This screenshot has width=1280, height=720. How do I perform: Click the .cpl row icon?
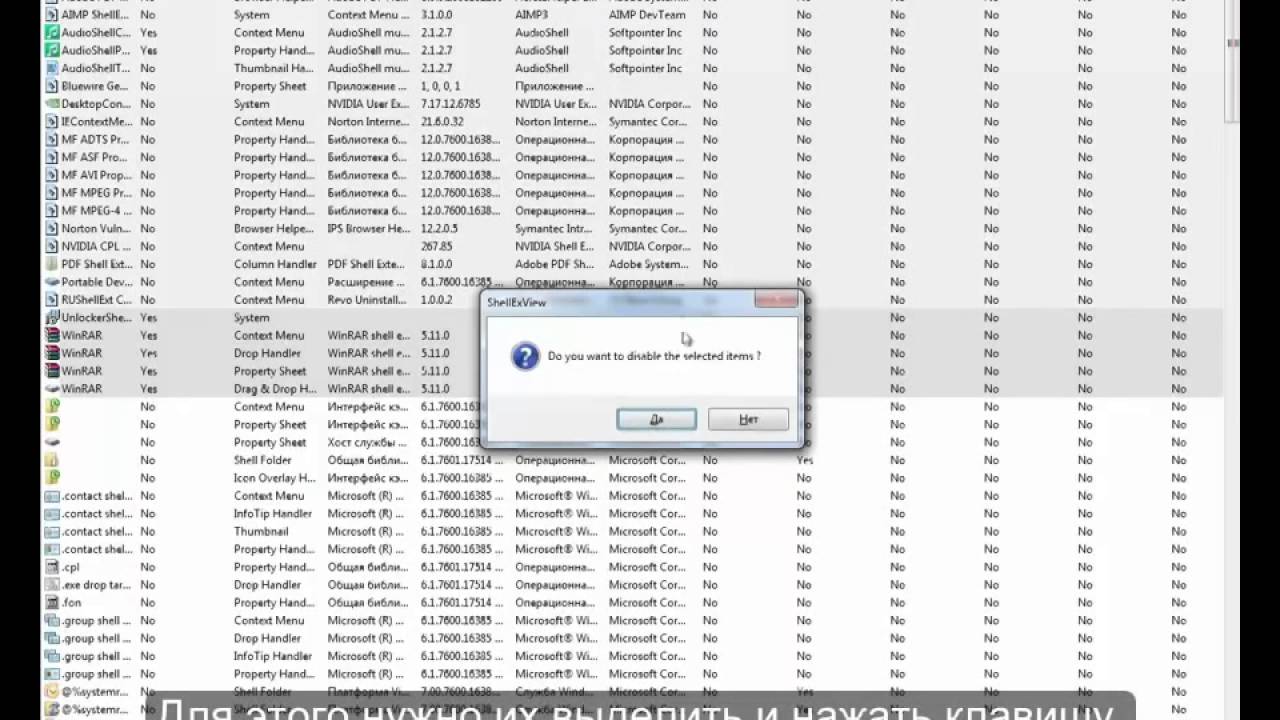pos(52,568)
